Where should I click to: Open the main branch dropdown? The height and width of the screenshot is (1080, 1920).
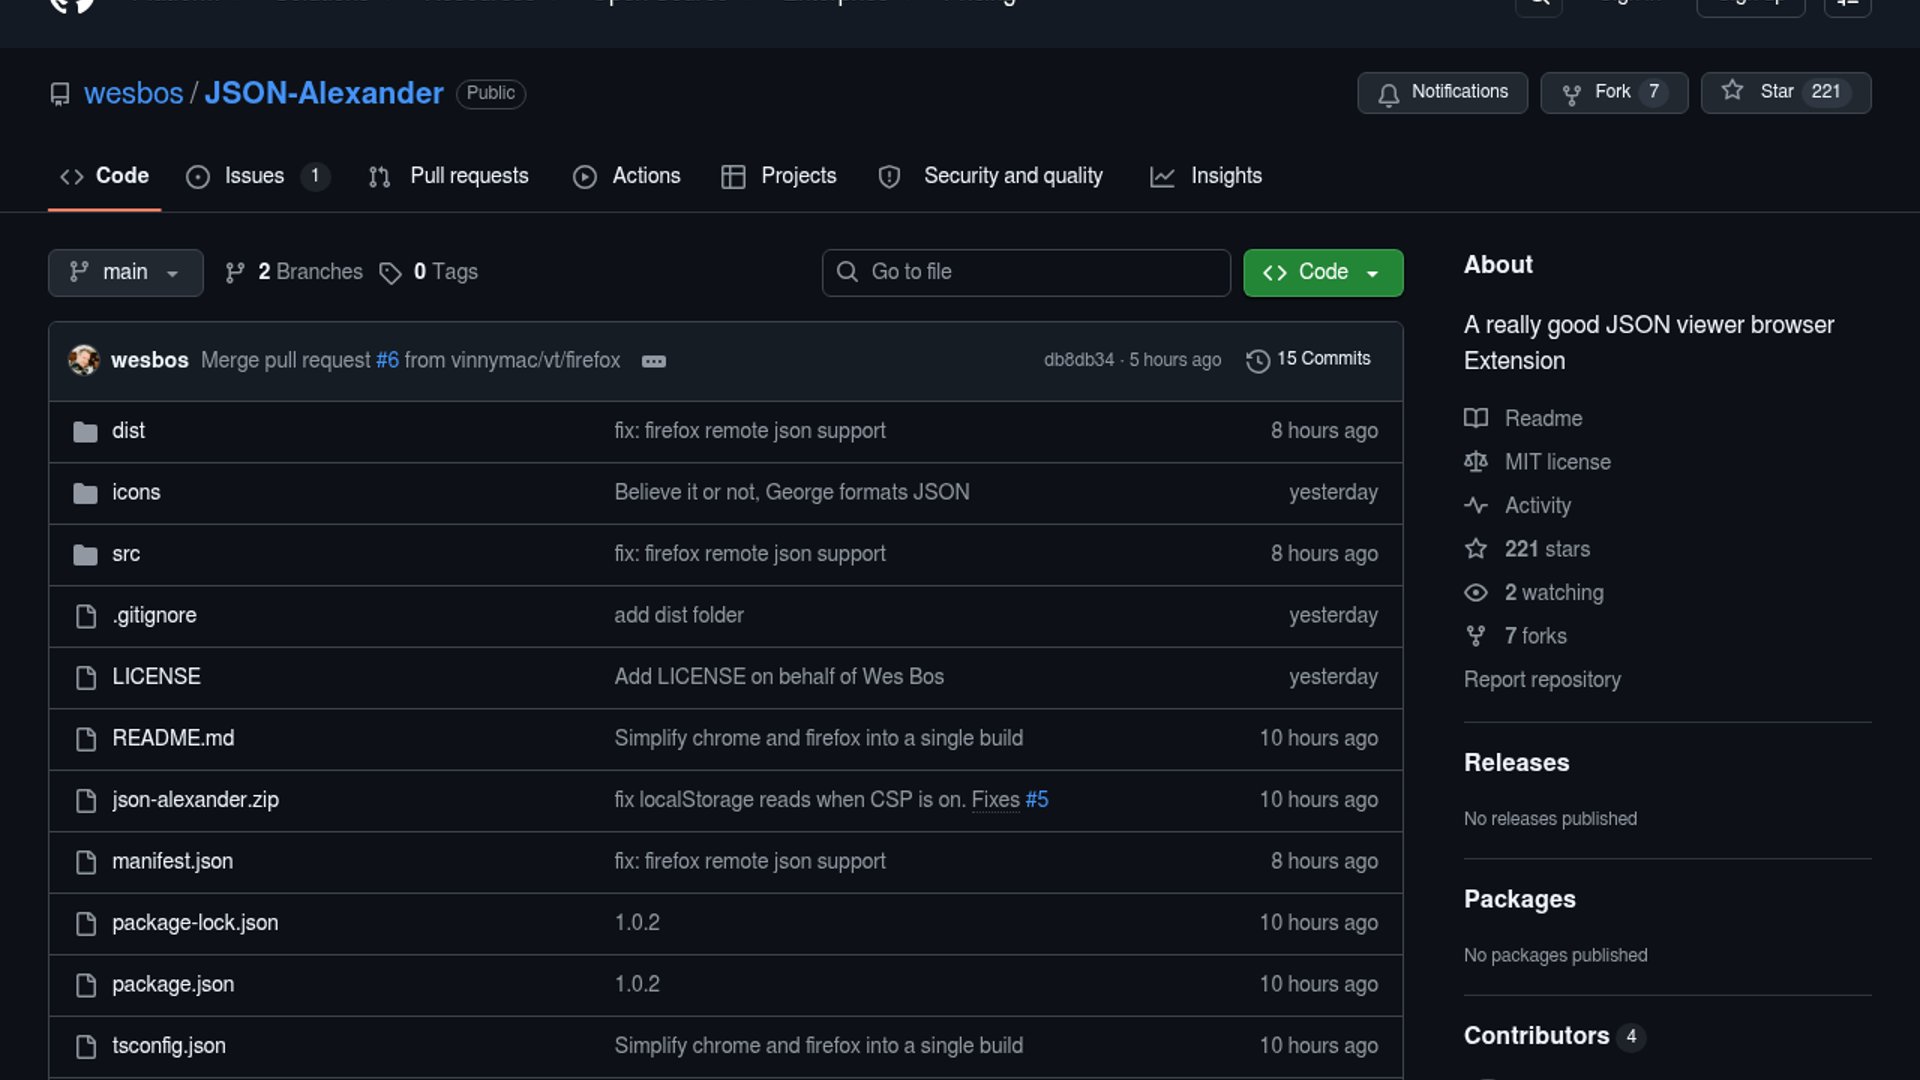[125, 272]
